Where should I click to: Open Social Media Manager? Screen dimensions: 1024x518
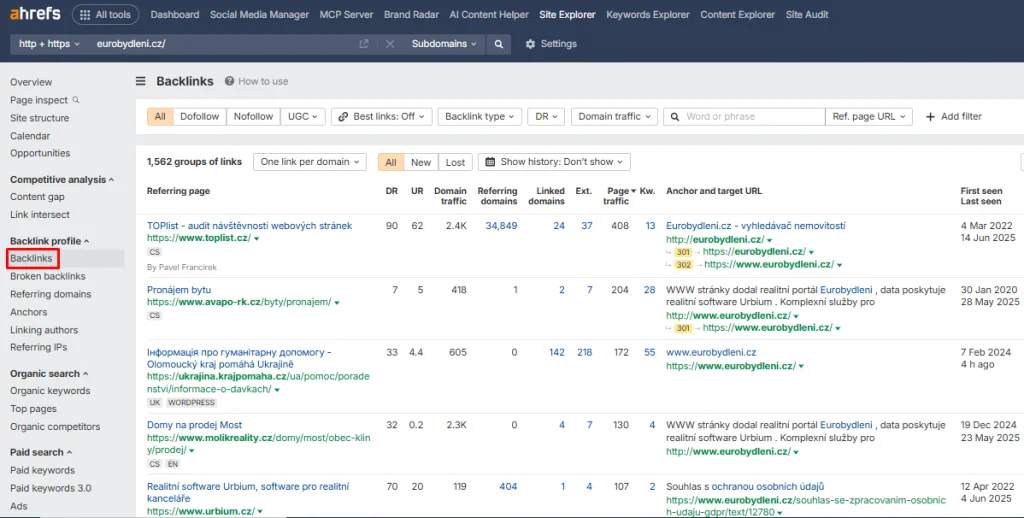tap(259, 14)
